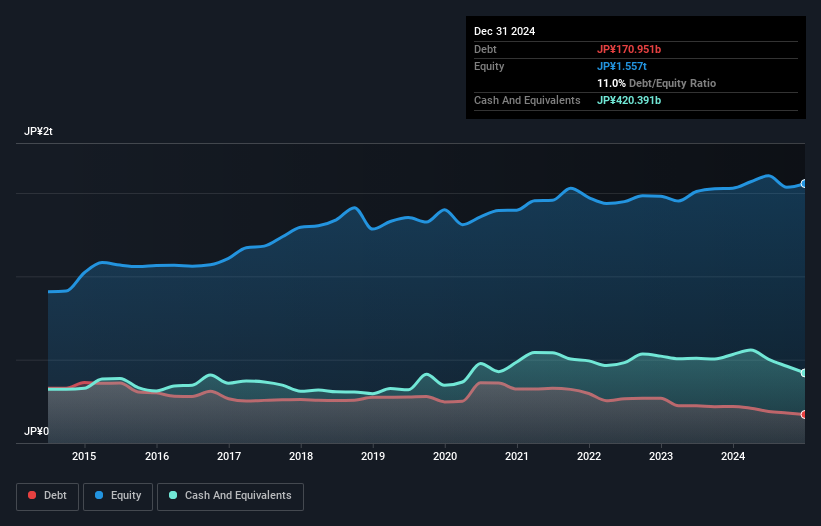Select the 2024 year label on the axis

tap(733, 457)
